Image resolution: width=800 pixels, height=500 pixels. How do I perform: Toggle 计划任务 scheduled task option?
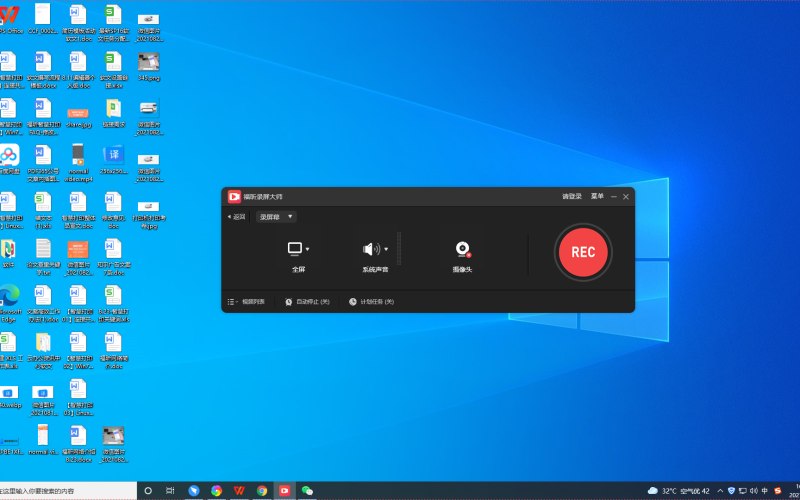(x=371, y=302)
